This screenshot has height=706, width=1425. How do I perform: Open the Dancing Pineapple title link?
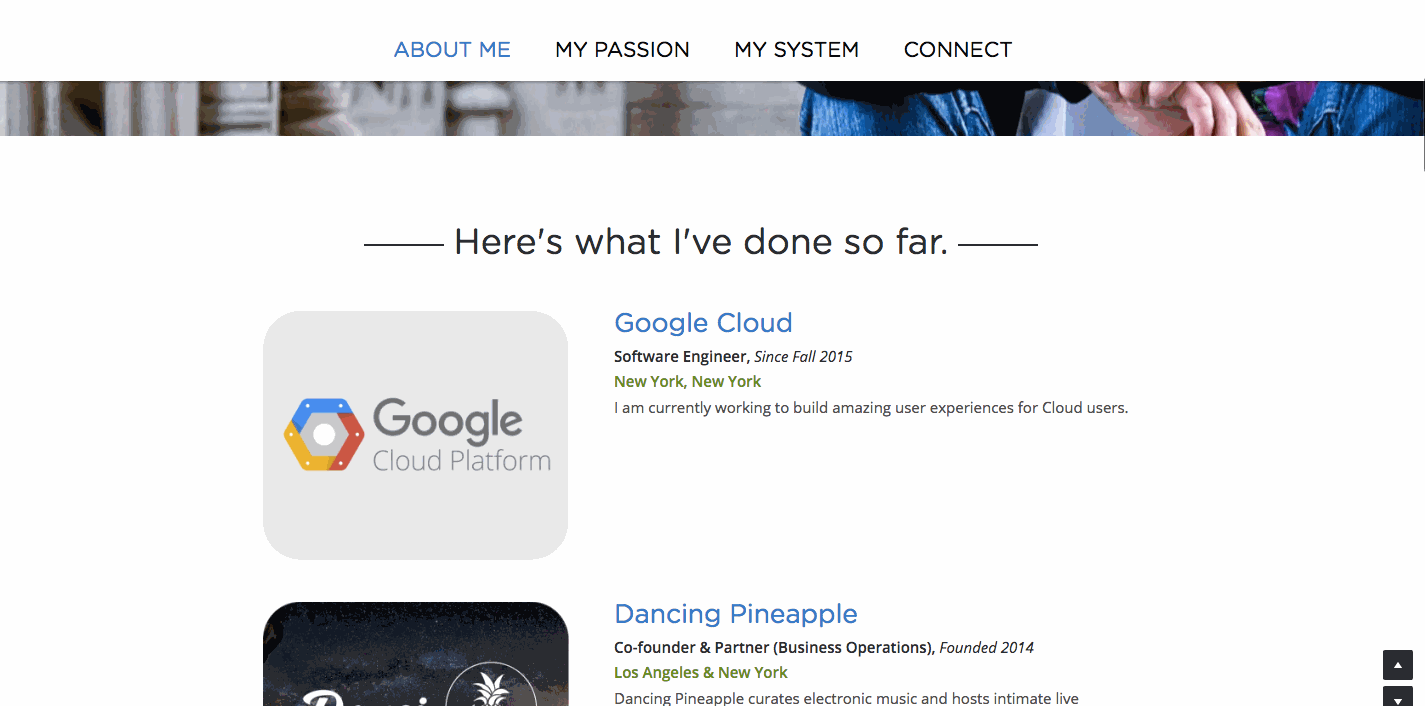click(736, 614)
